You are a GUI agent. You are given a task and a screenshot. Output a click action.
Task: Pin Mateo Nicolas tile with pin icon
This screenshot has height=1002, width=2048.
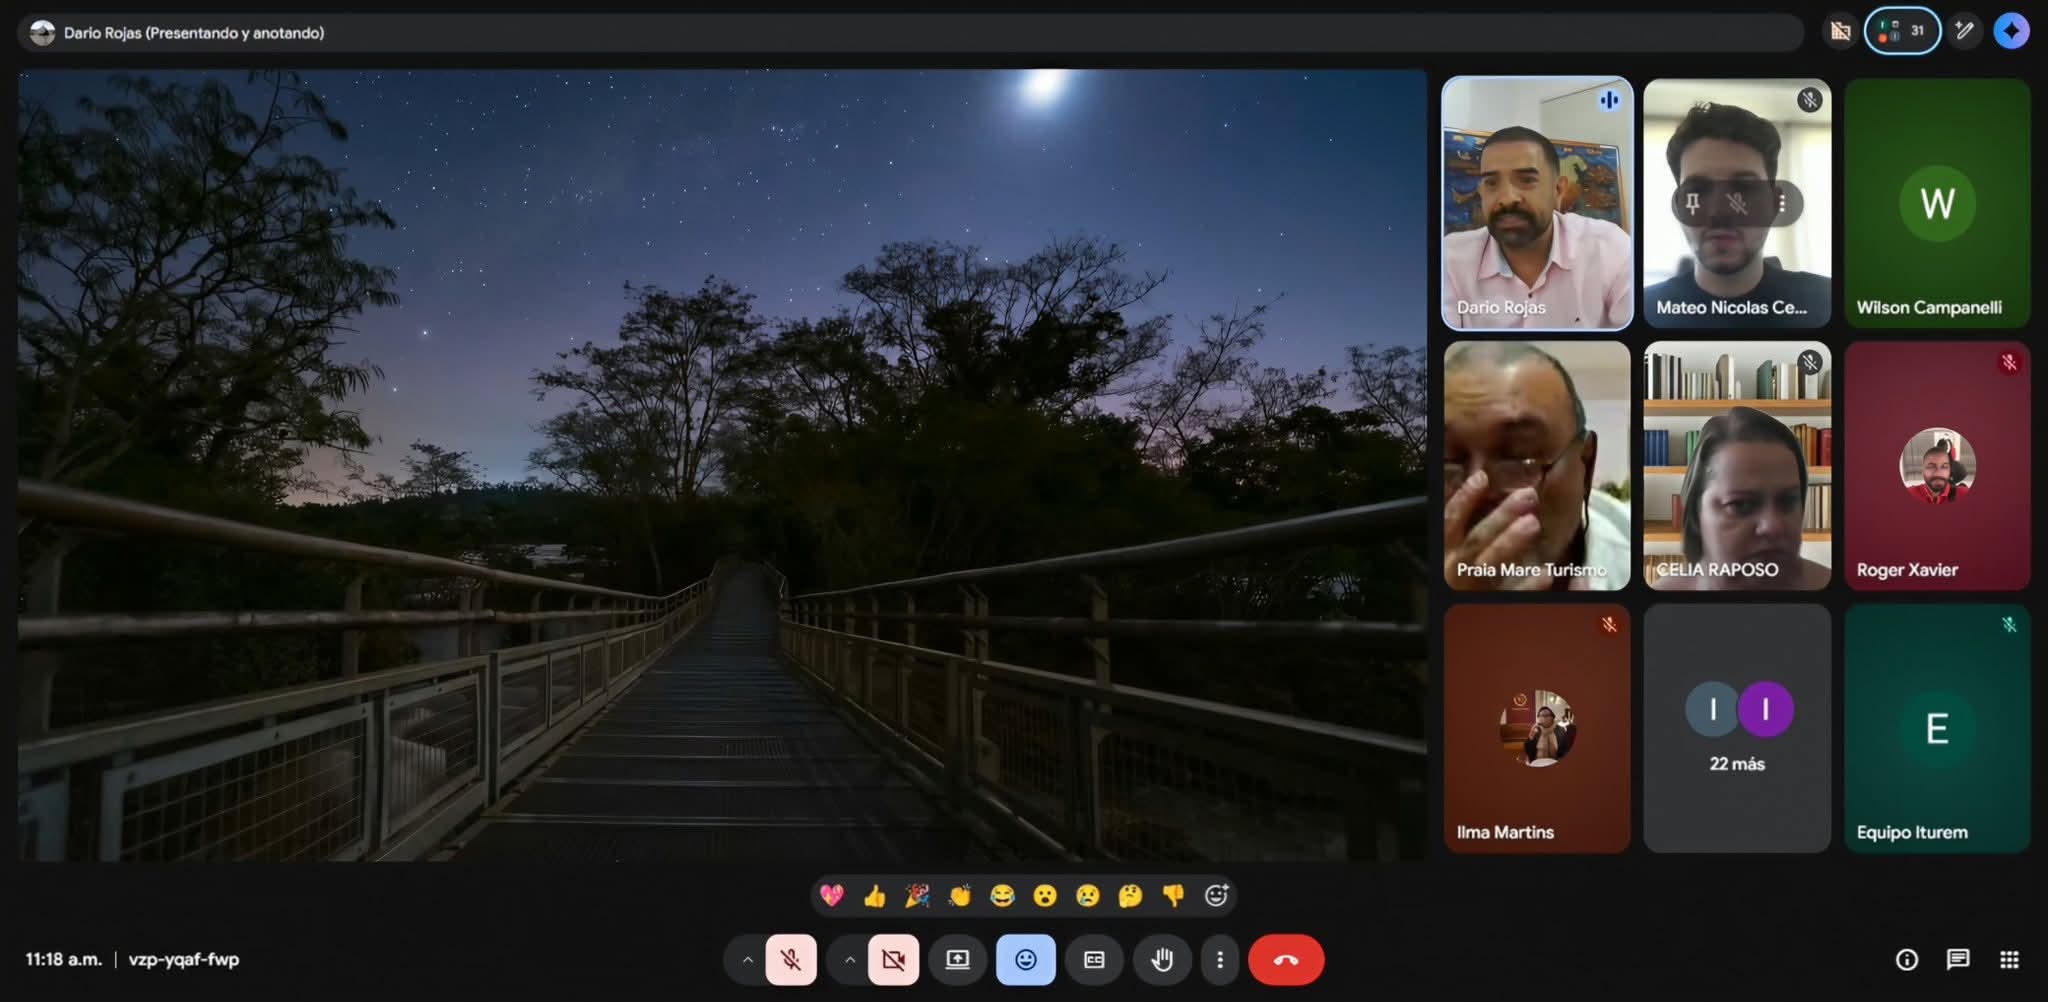pyautogui.click(x=1692, y=204)
